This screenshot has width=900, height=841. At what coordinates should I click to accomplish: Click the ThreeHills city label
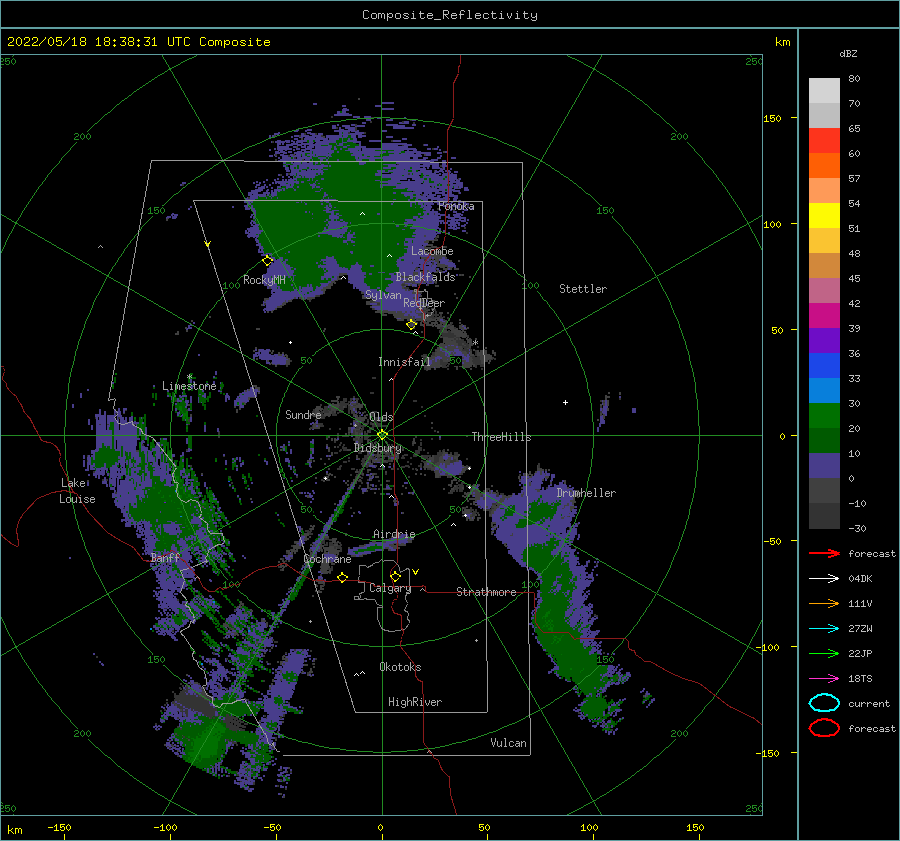(501, 437)
